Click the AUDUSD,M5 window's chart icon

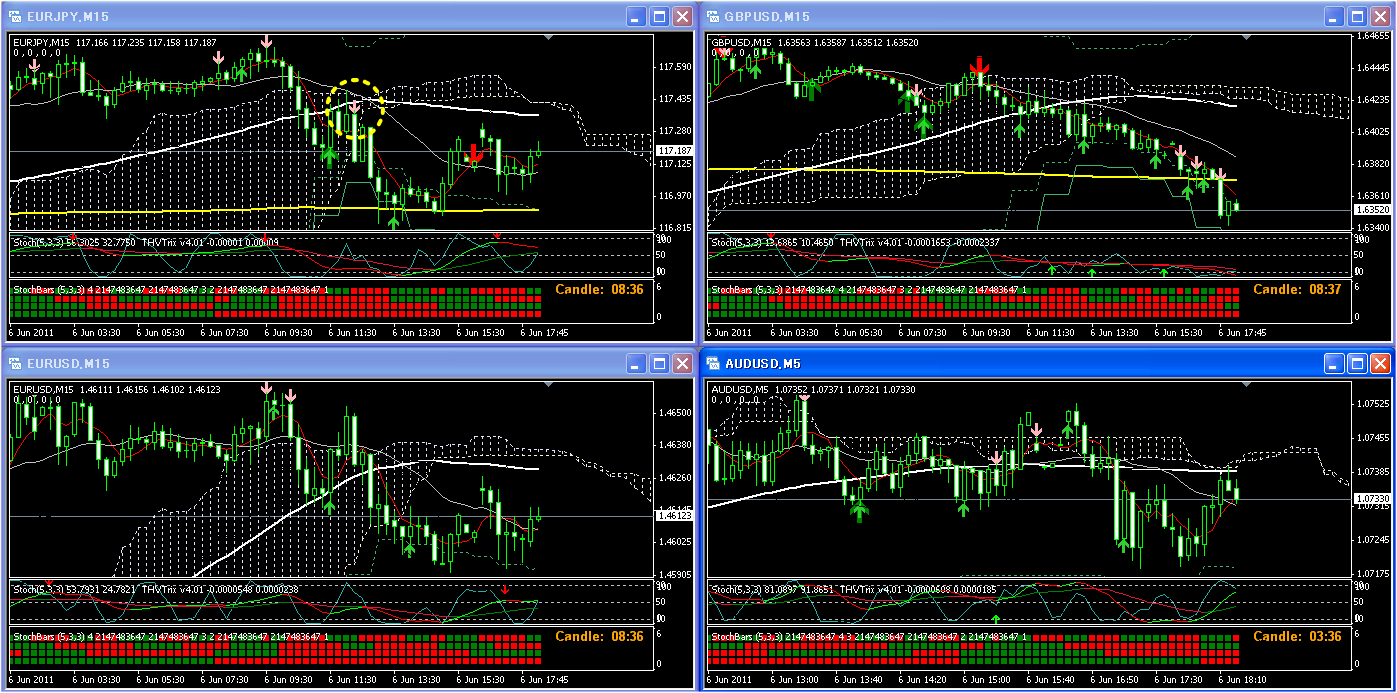713,363
